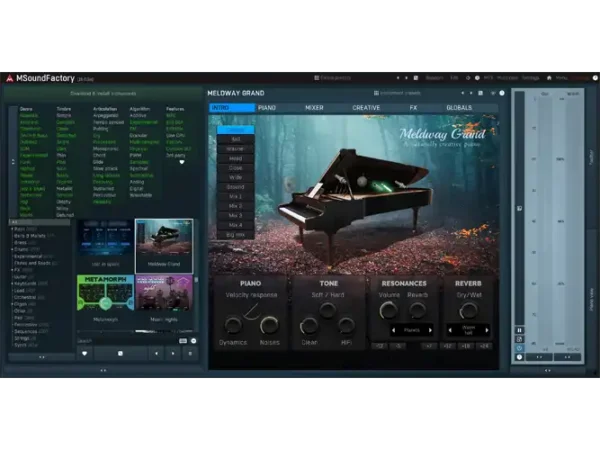Click the heart filter under Features tags
Viewport: 600px width, 450px height.
coord(182,162)
